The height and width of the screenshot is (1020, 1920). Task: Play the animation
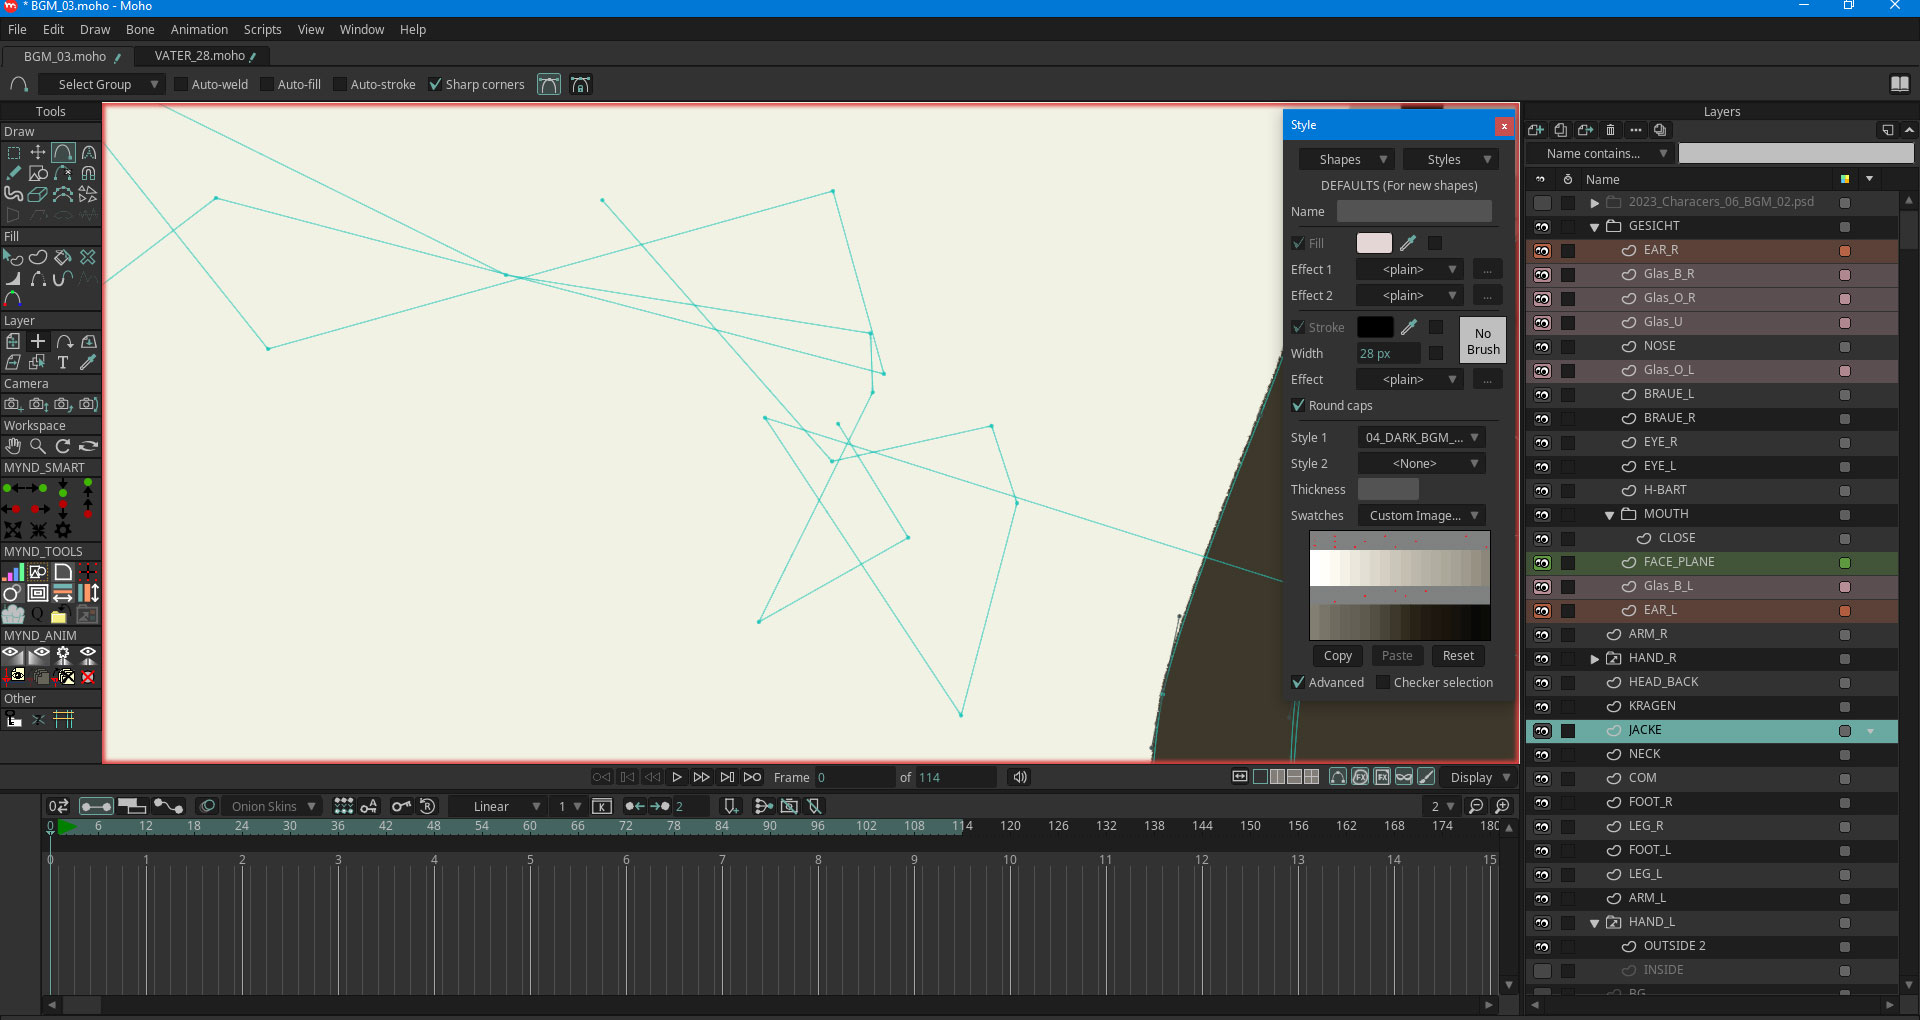tap(677, 777)
